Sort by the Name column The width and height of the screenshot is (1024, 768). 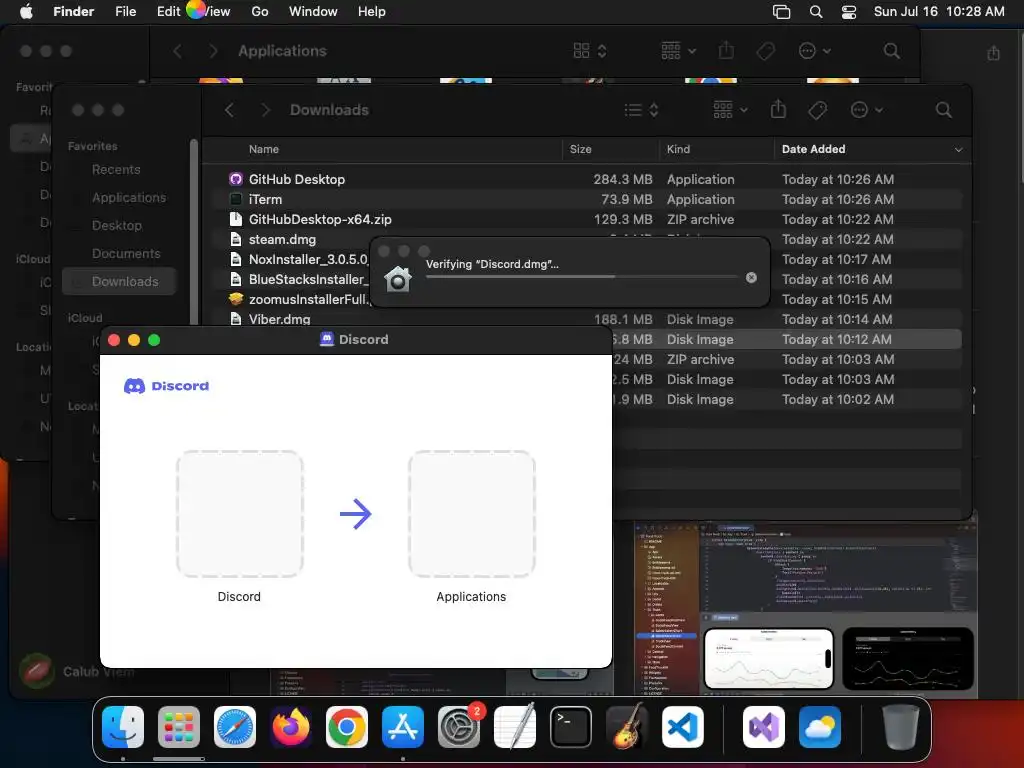[x=264, y=149]
